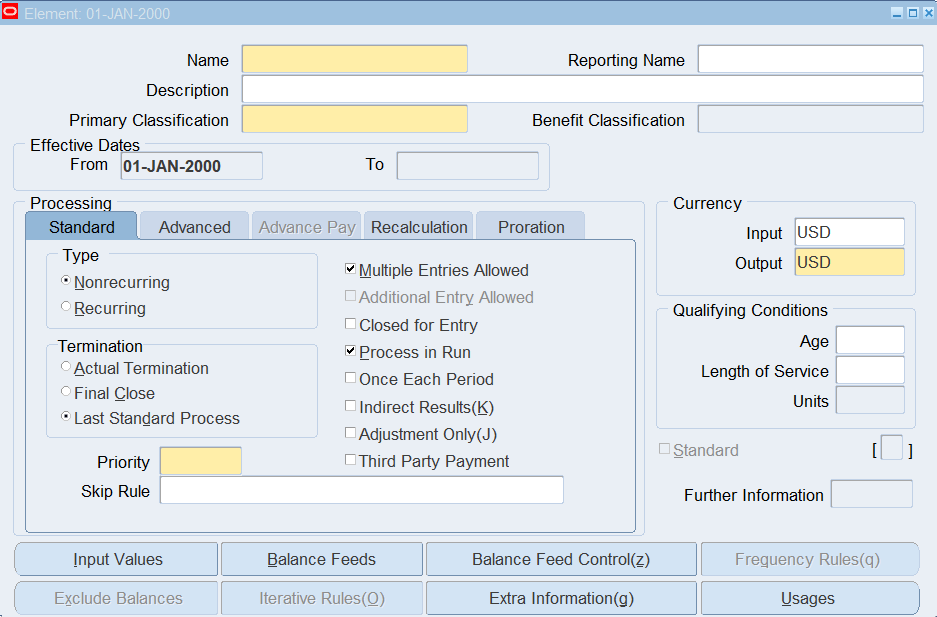Choose Actual Termination radio option
937x617 pixels.
(x=66, y=367)
